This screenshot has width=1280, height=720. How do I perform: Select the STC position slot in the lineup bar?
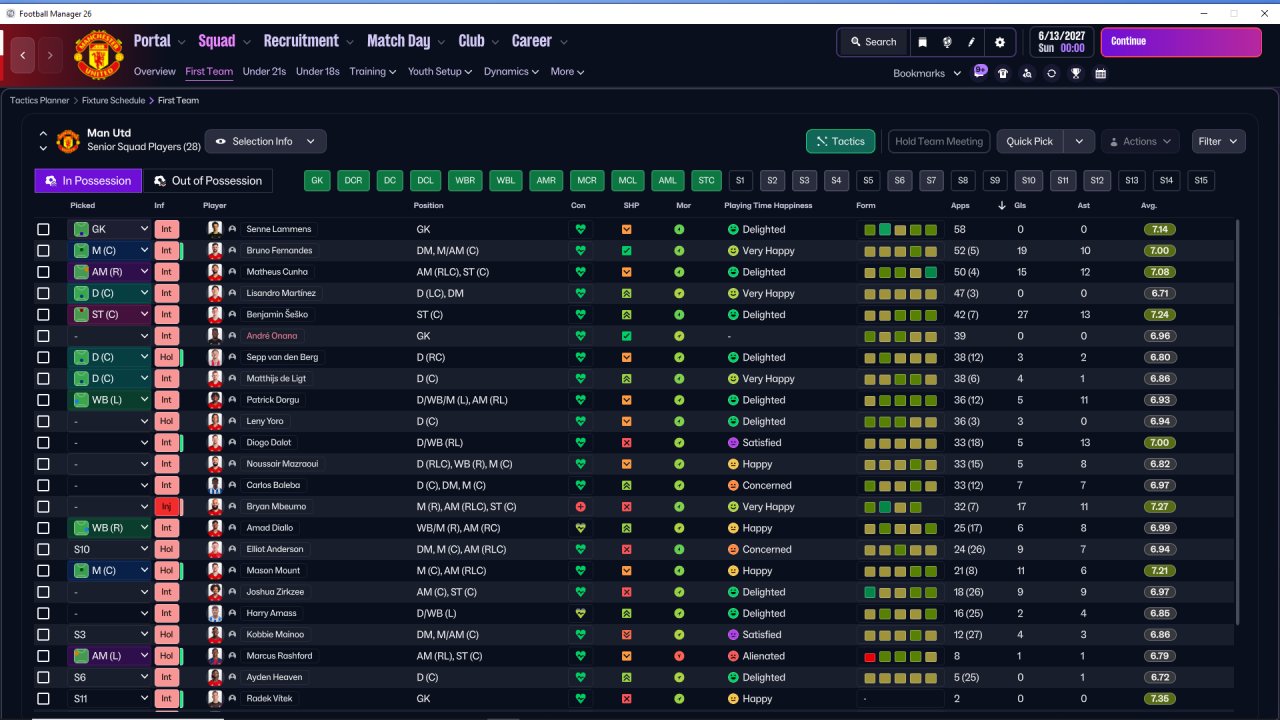click(x=707, y=181)
